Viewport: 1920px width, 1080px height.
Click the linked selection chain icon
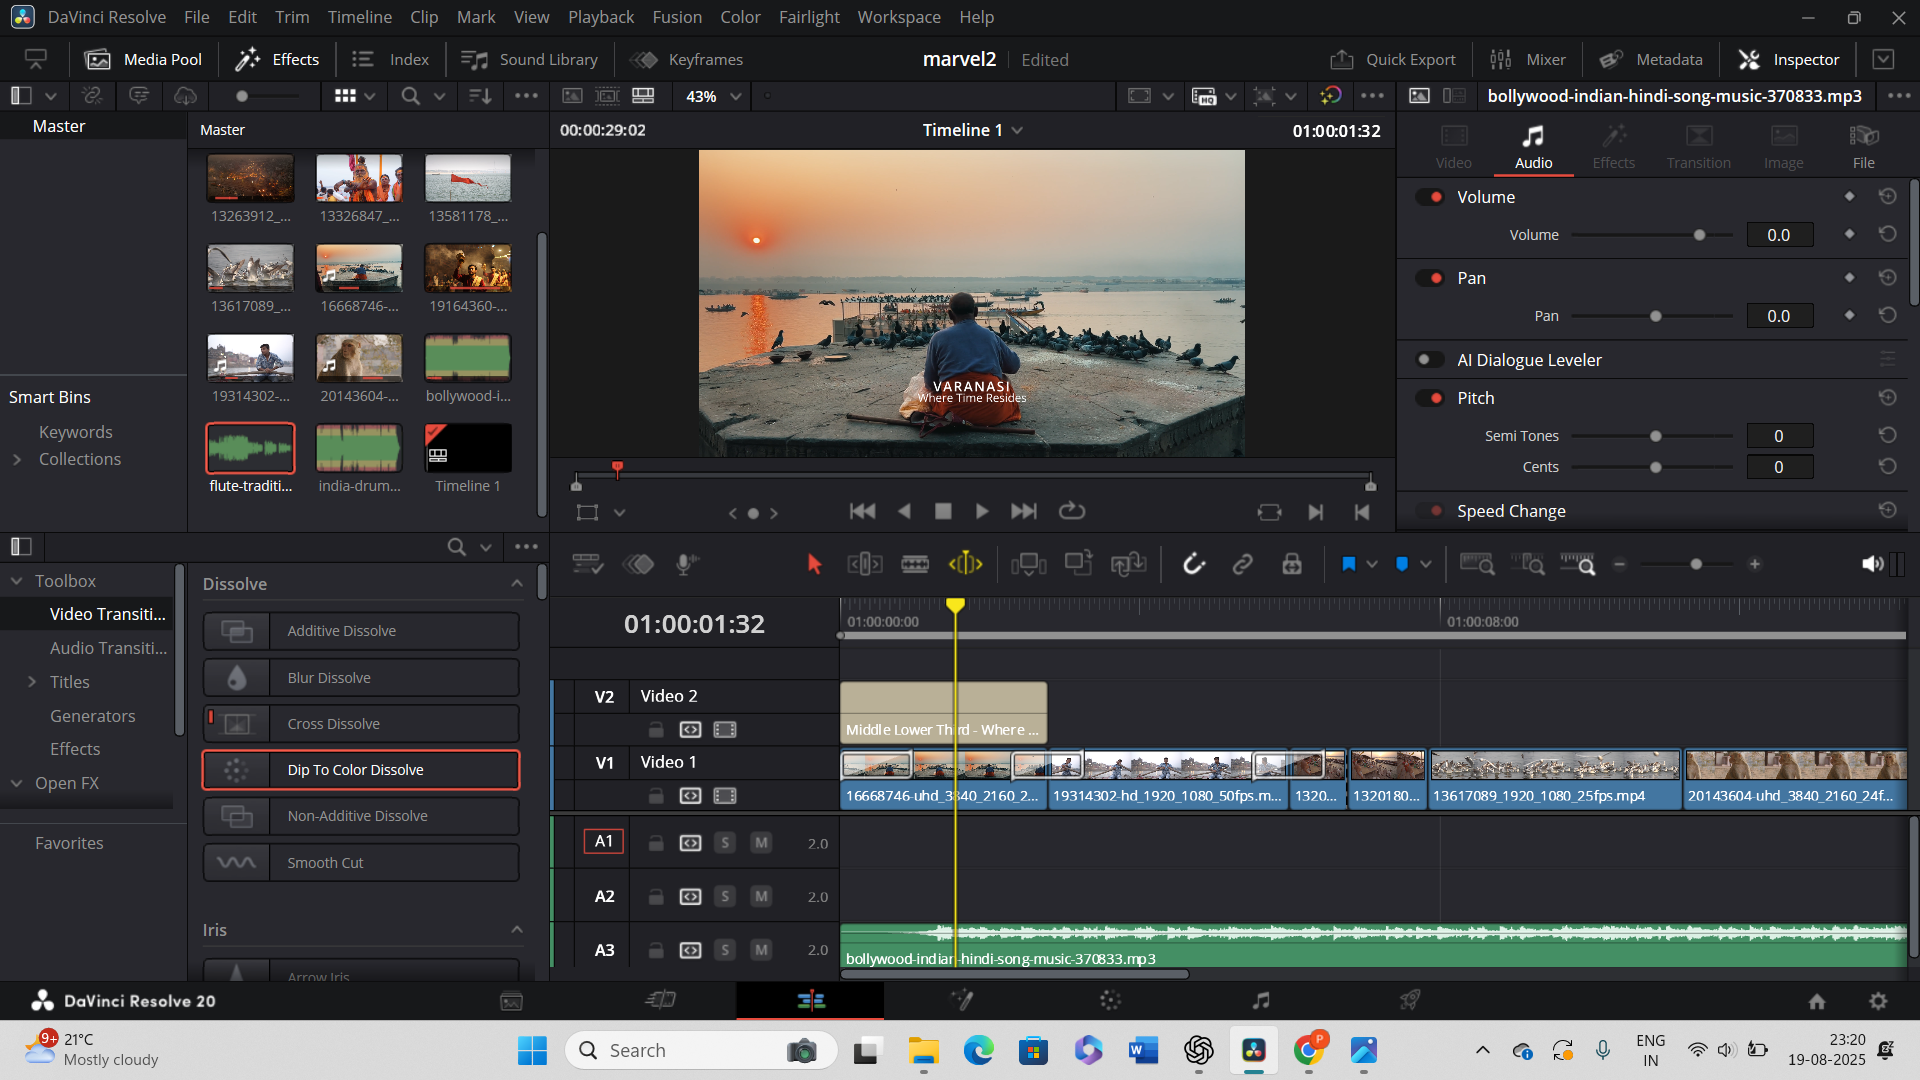pyautogui.click(x=1242, y=564)
